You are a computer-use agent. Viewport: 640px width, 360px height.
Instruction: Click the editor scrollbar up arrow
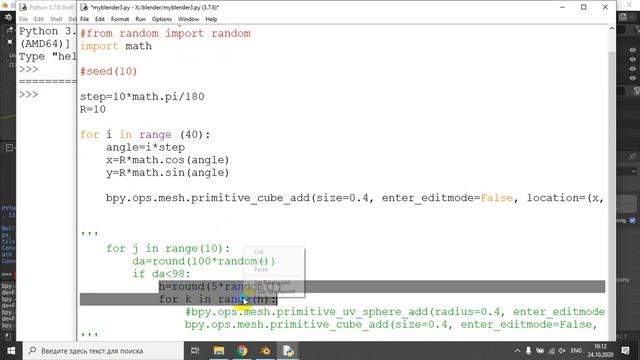click(x=611, y=29)
